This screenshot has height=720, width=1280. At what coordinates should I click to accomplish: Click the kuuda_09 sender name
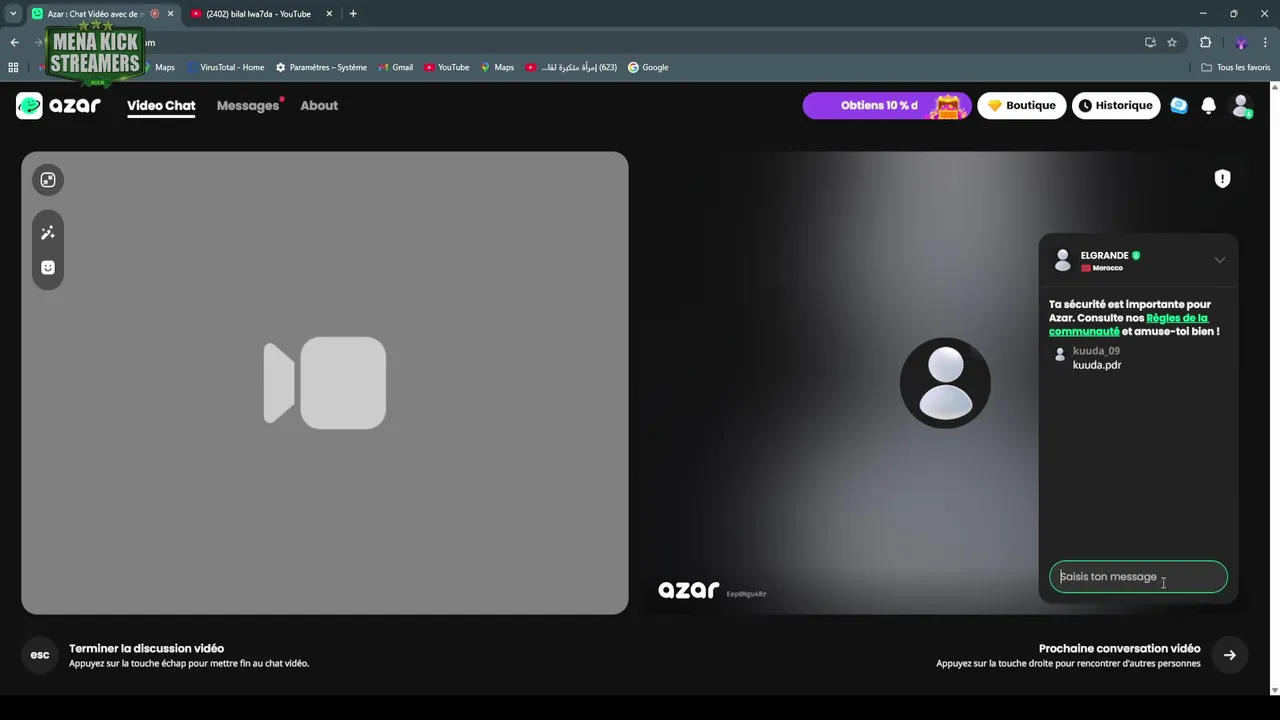pyautogui.click(x=1096, y=351)
